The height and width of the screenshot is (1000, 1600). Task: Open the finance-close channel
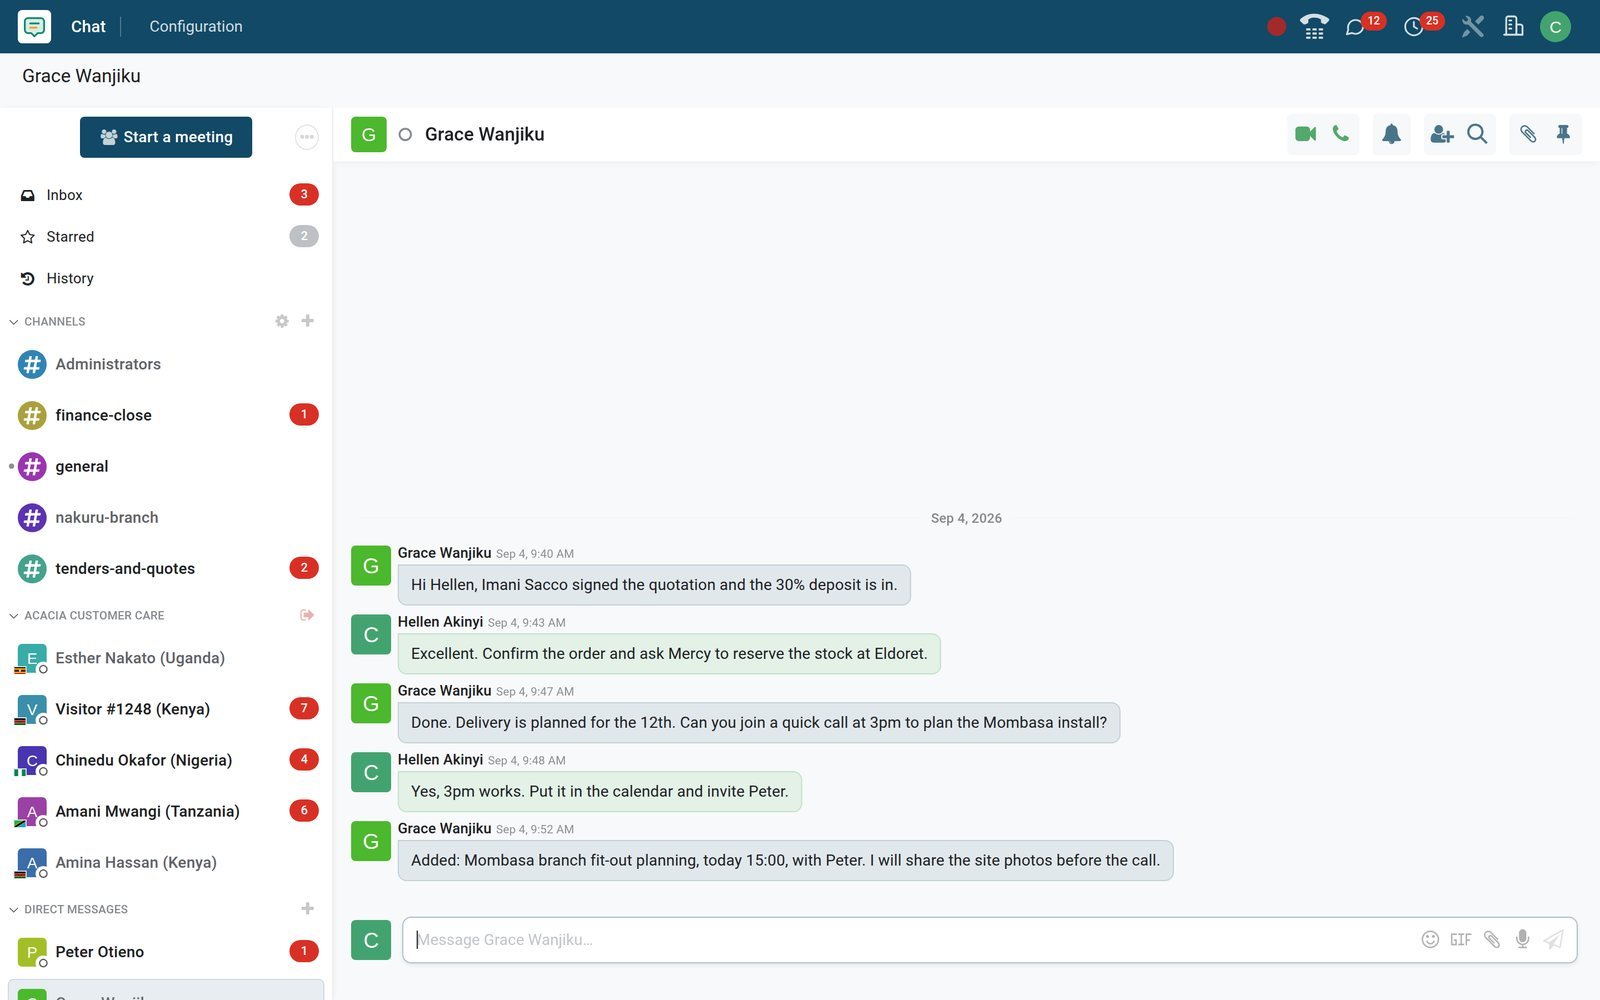pyautogui.click(x=166, y=415)
